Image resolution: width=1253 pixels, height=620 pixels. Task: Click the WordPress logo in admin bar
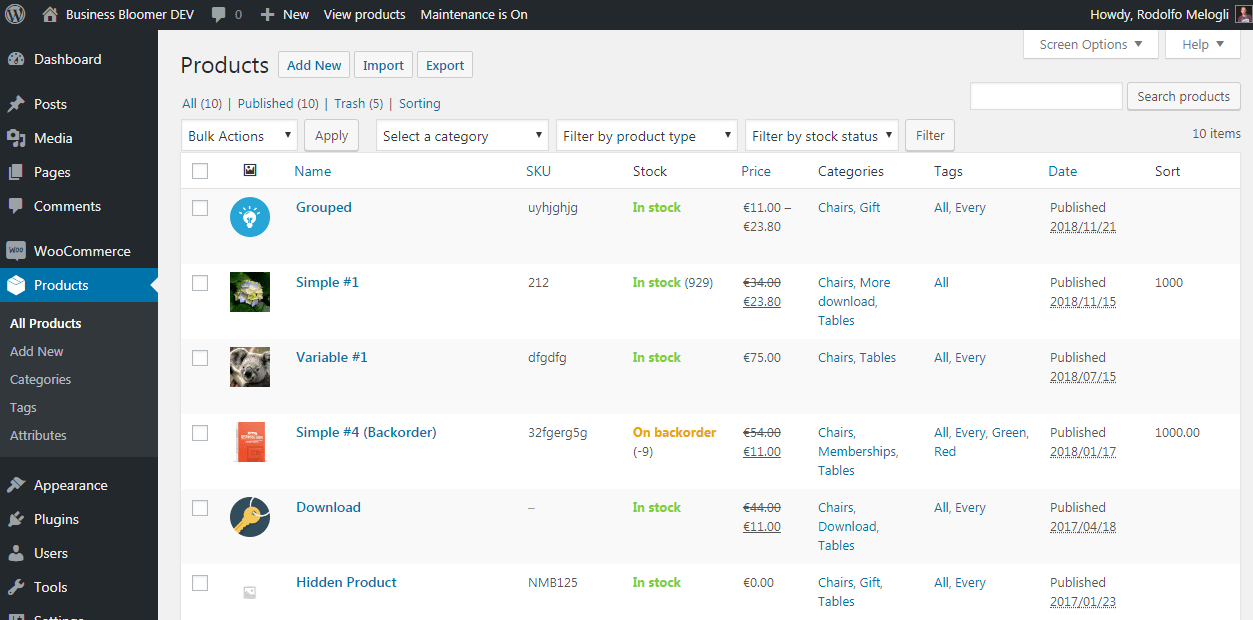coord(15,15)
